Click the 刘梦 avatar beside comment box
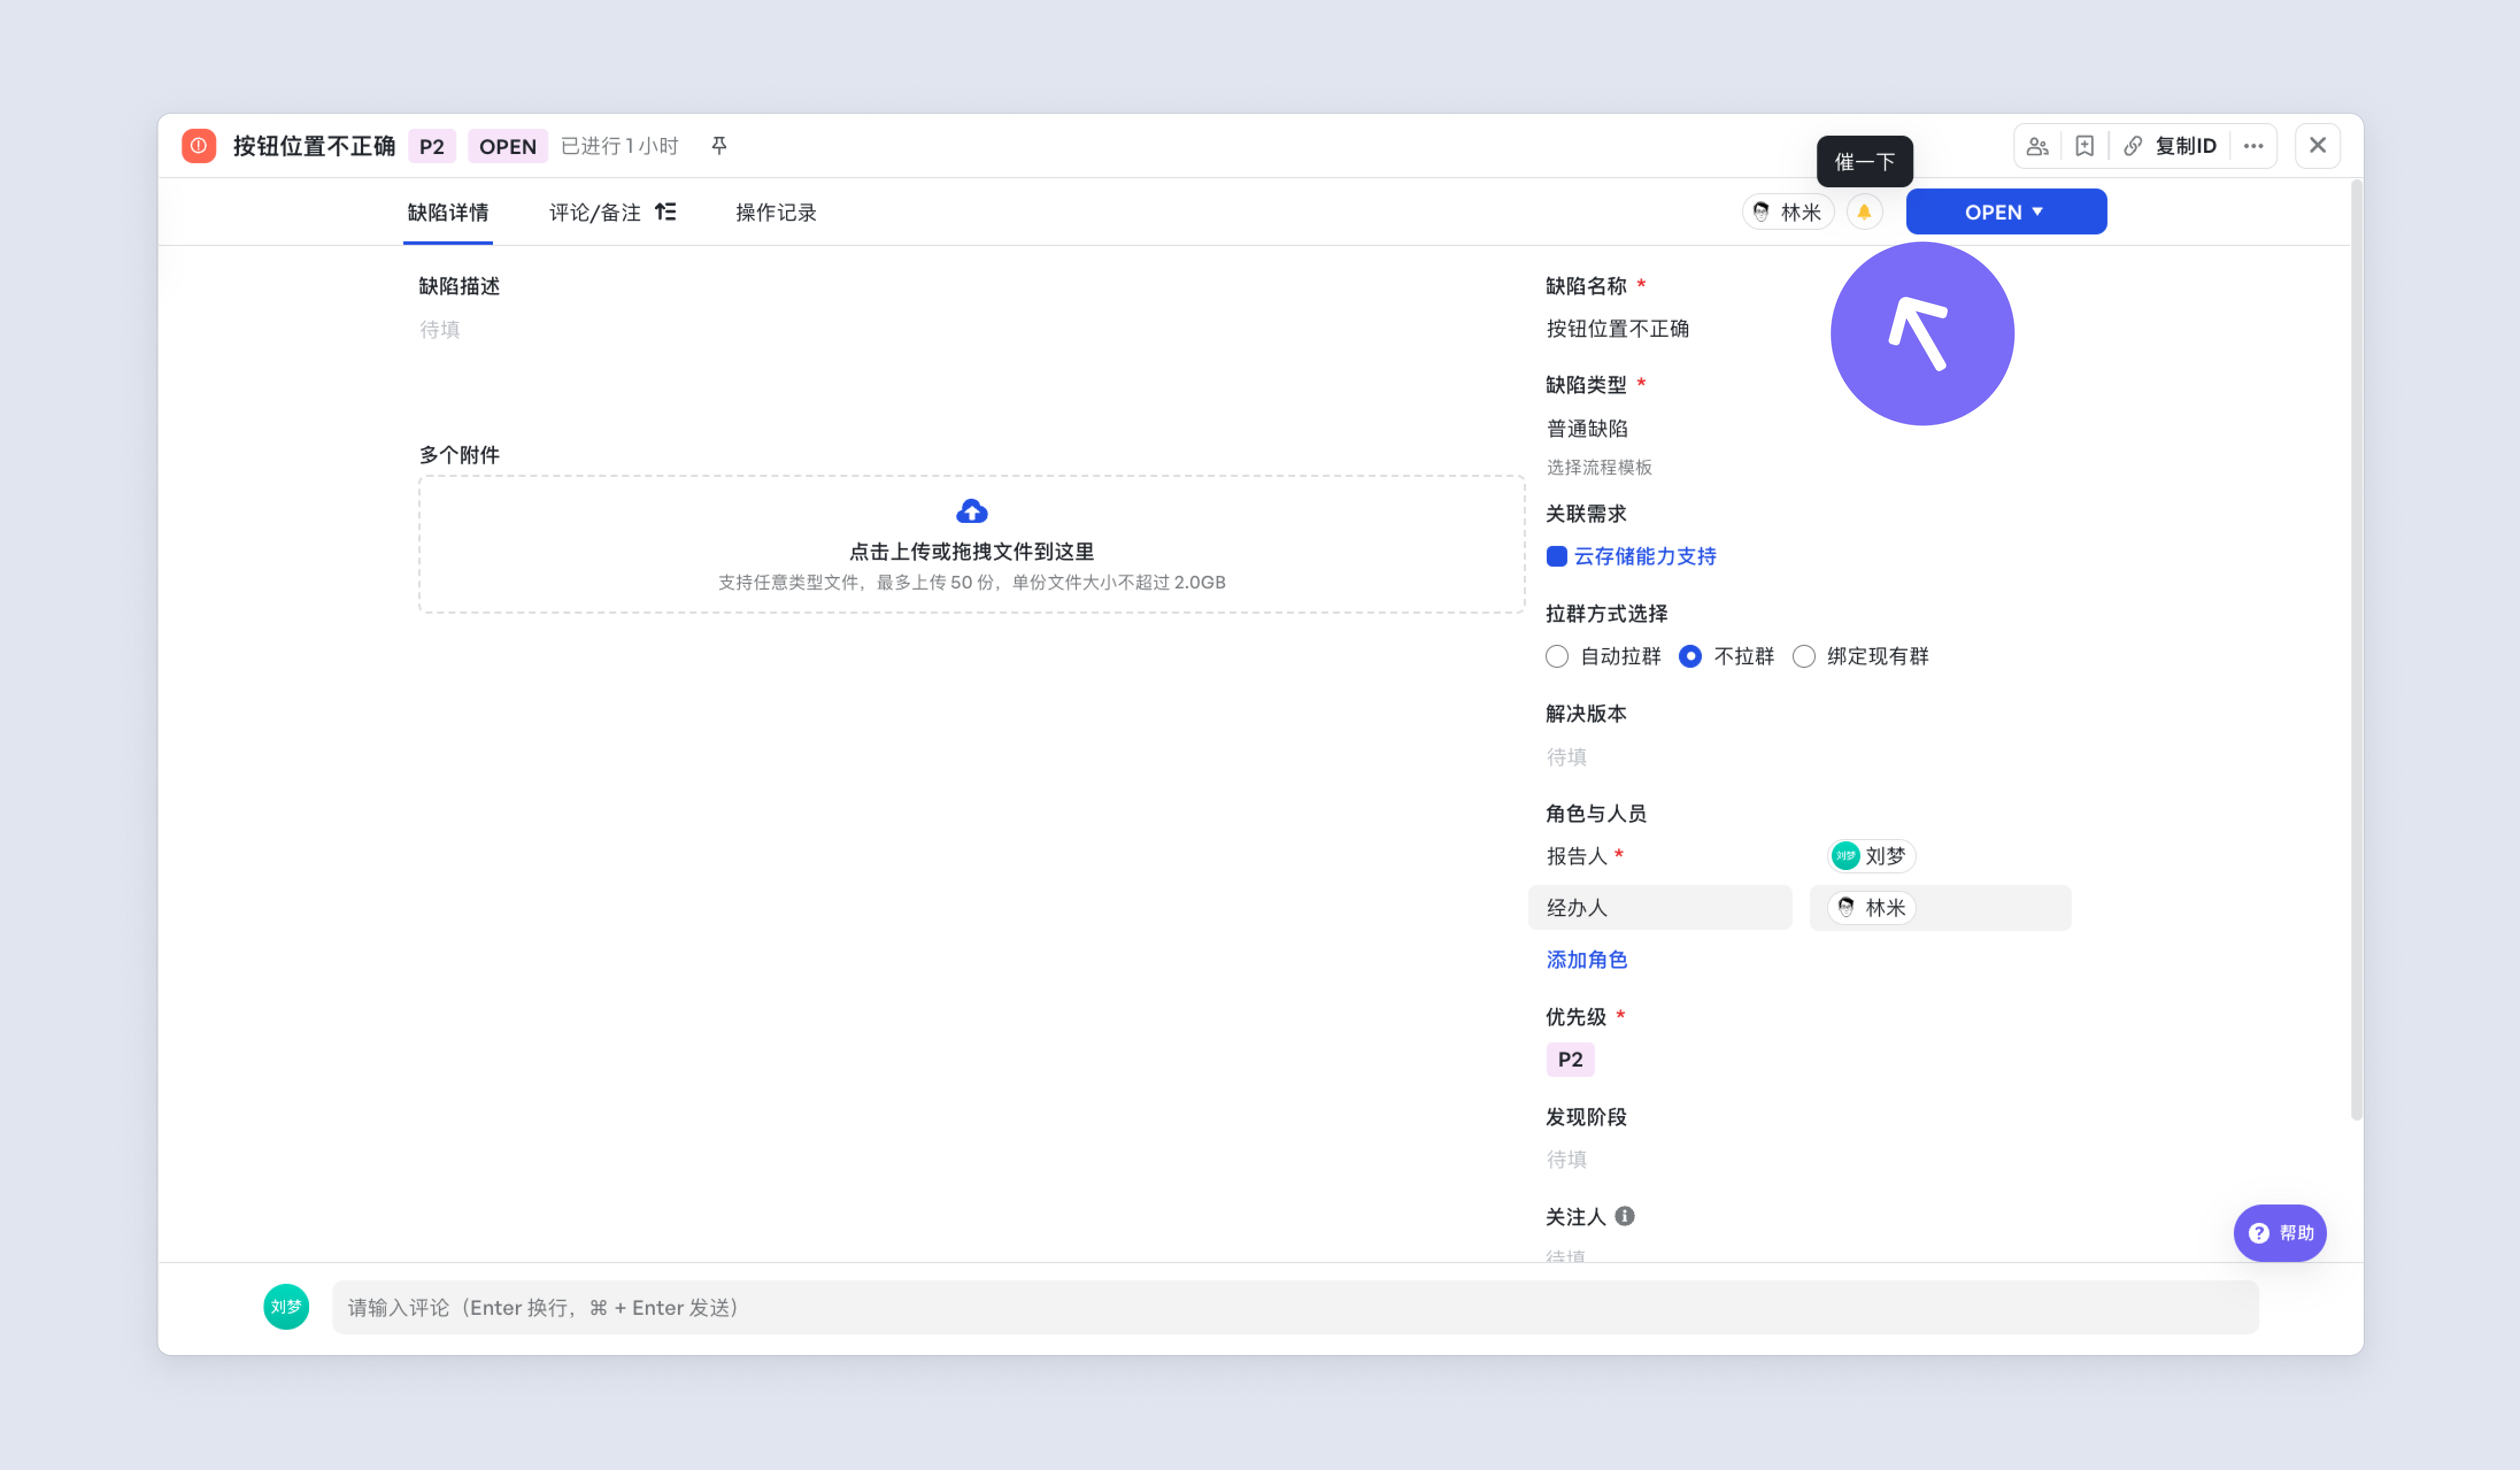 [286, 1307]
